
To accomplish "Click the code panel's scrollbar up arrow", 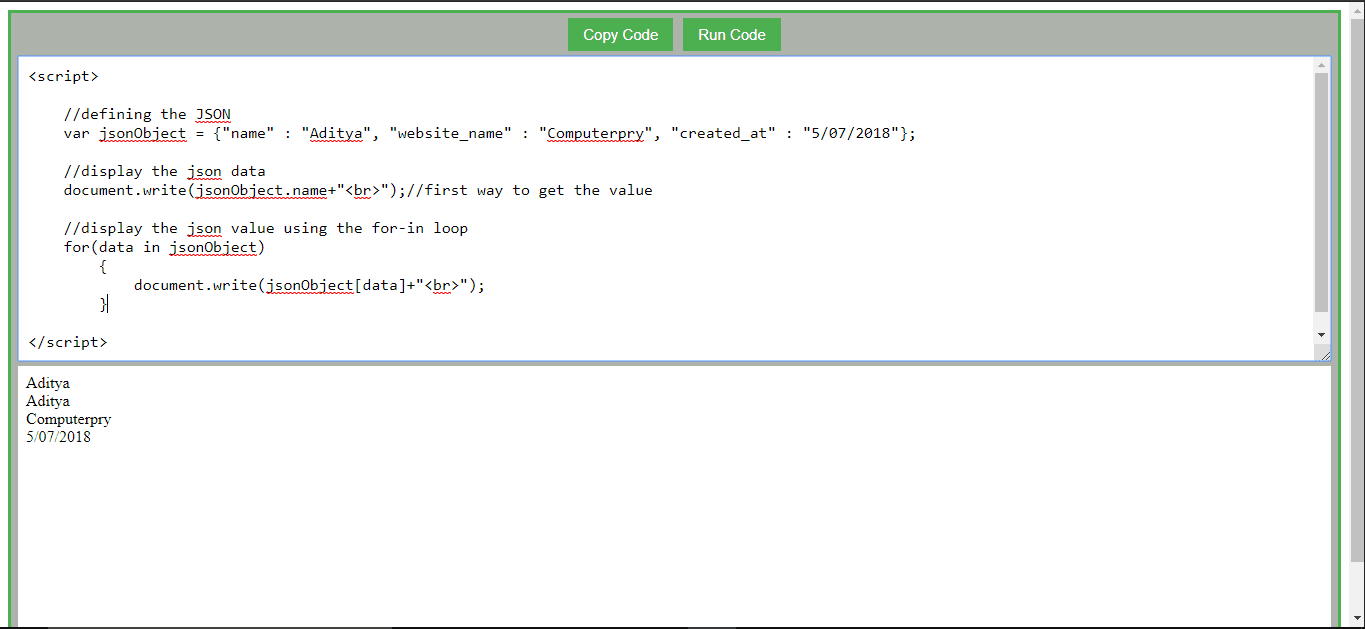I will tap(1322, 66).
